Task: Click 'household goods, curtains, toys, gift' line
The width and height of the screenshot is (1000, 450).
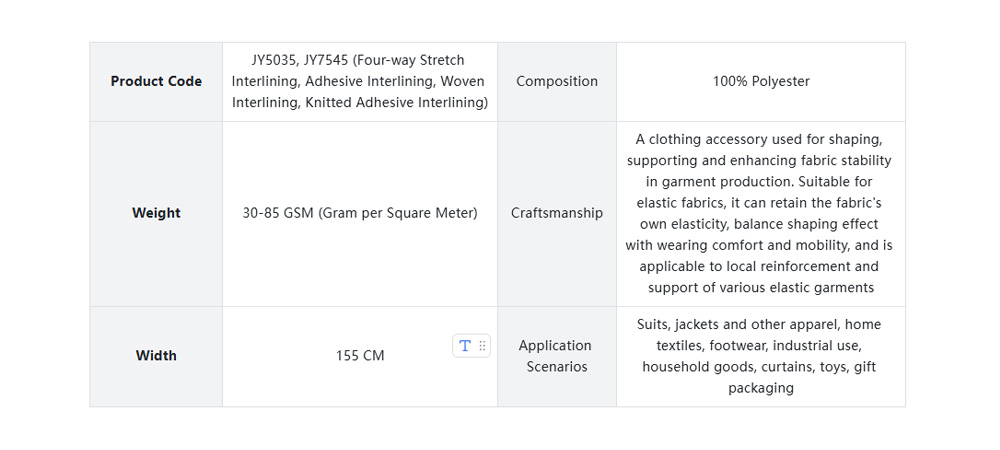Action: 760,367
